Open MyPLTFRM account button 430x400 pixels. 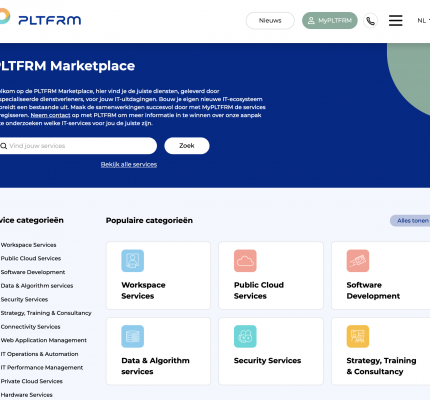pos(330,21)
